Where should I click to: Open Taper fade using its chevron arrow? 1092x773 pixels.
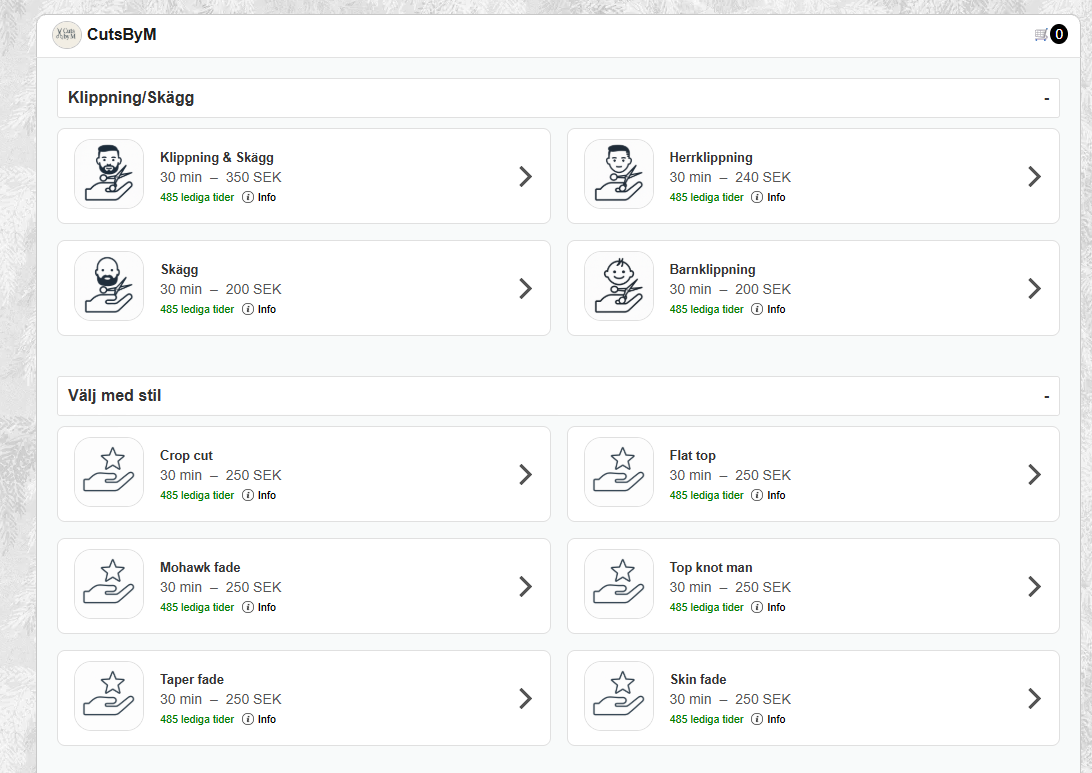526,698
